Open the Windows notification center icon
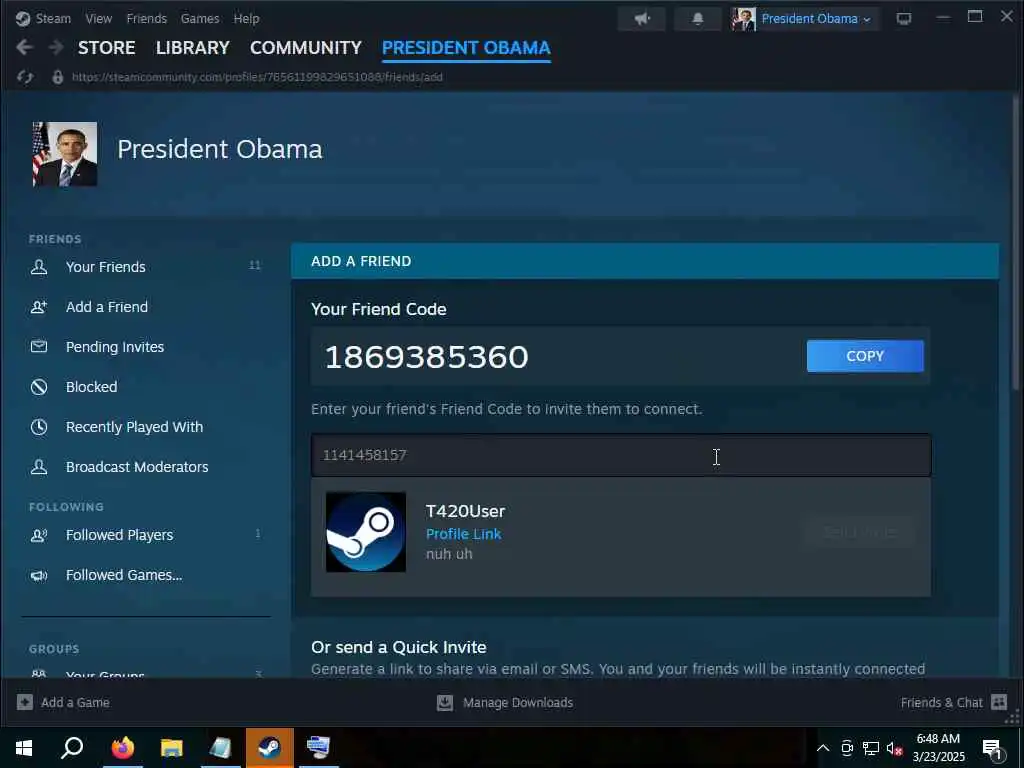 pos(992,749)
